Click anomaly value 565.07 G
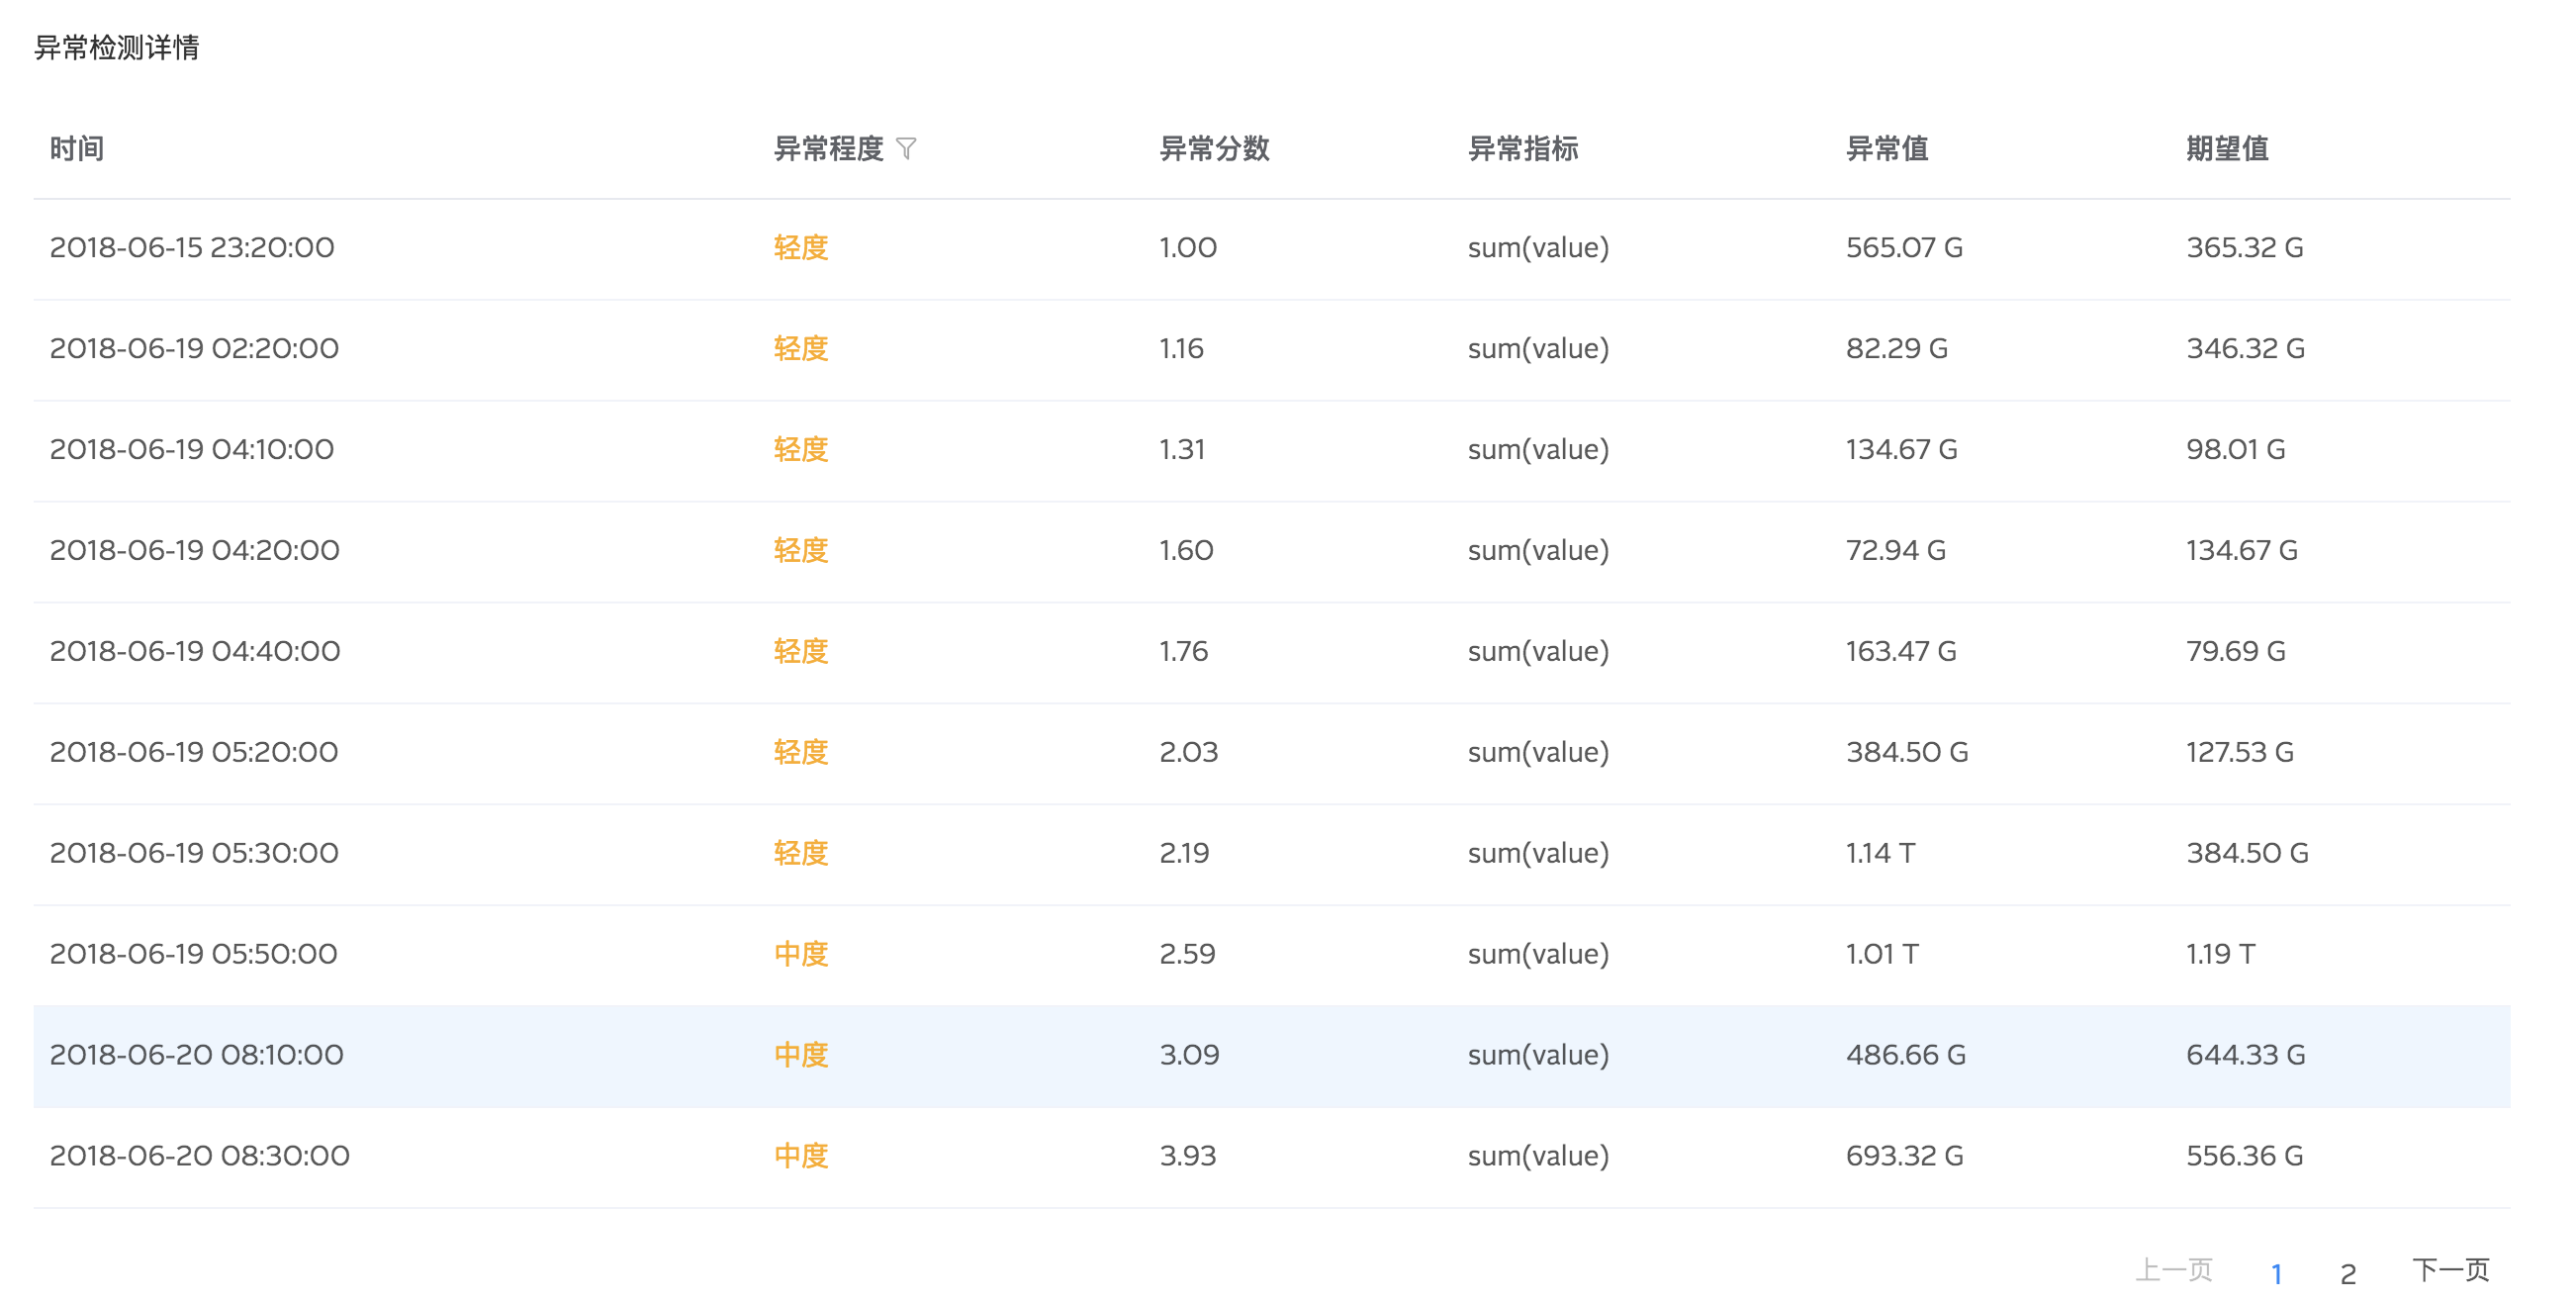The width and height of the screenshot is (2576, 1302). (x=1904, y=247)
